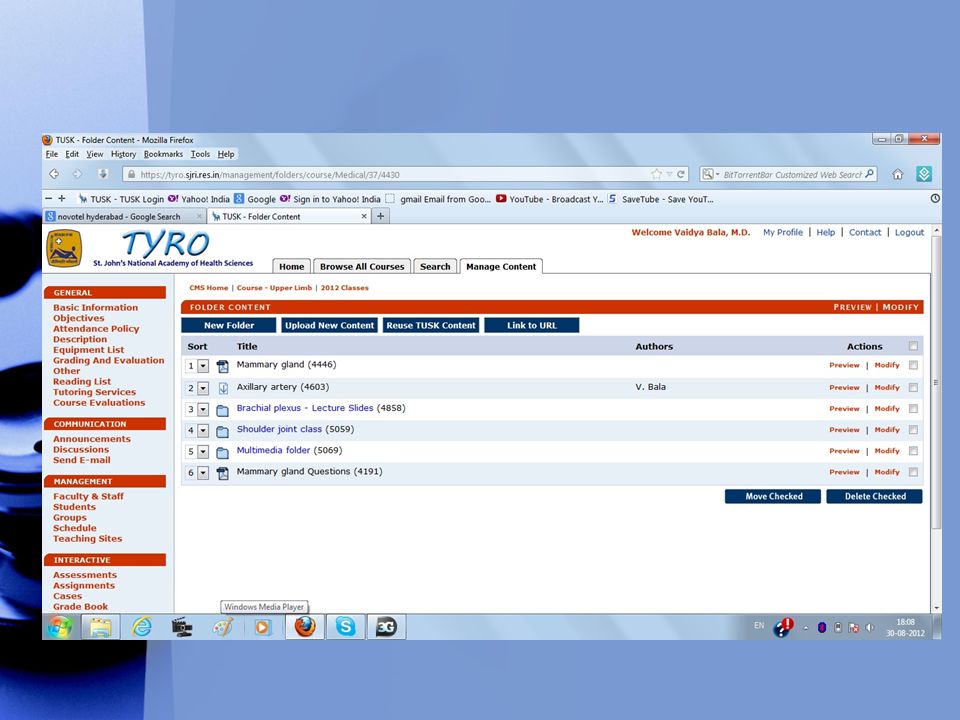
Task: Switch to the Home tab
Action: click(291, 266)
